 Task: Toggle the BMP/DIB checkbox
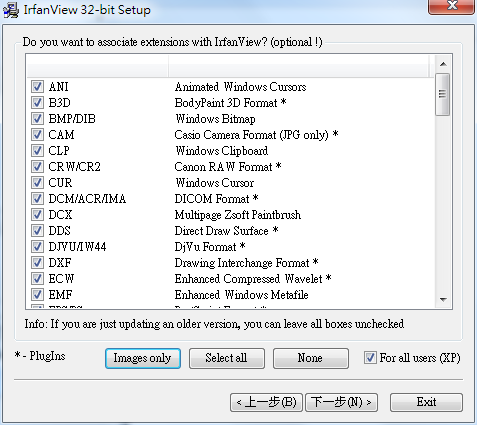tap(37, 119)
